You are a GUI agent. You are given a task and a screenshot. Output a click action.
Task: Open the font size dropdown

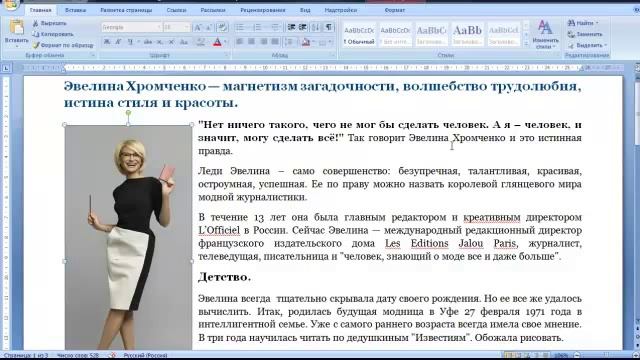pyautogui.click(x=187, y=27)
